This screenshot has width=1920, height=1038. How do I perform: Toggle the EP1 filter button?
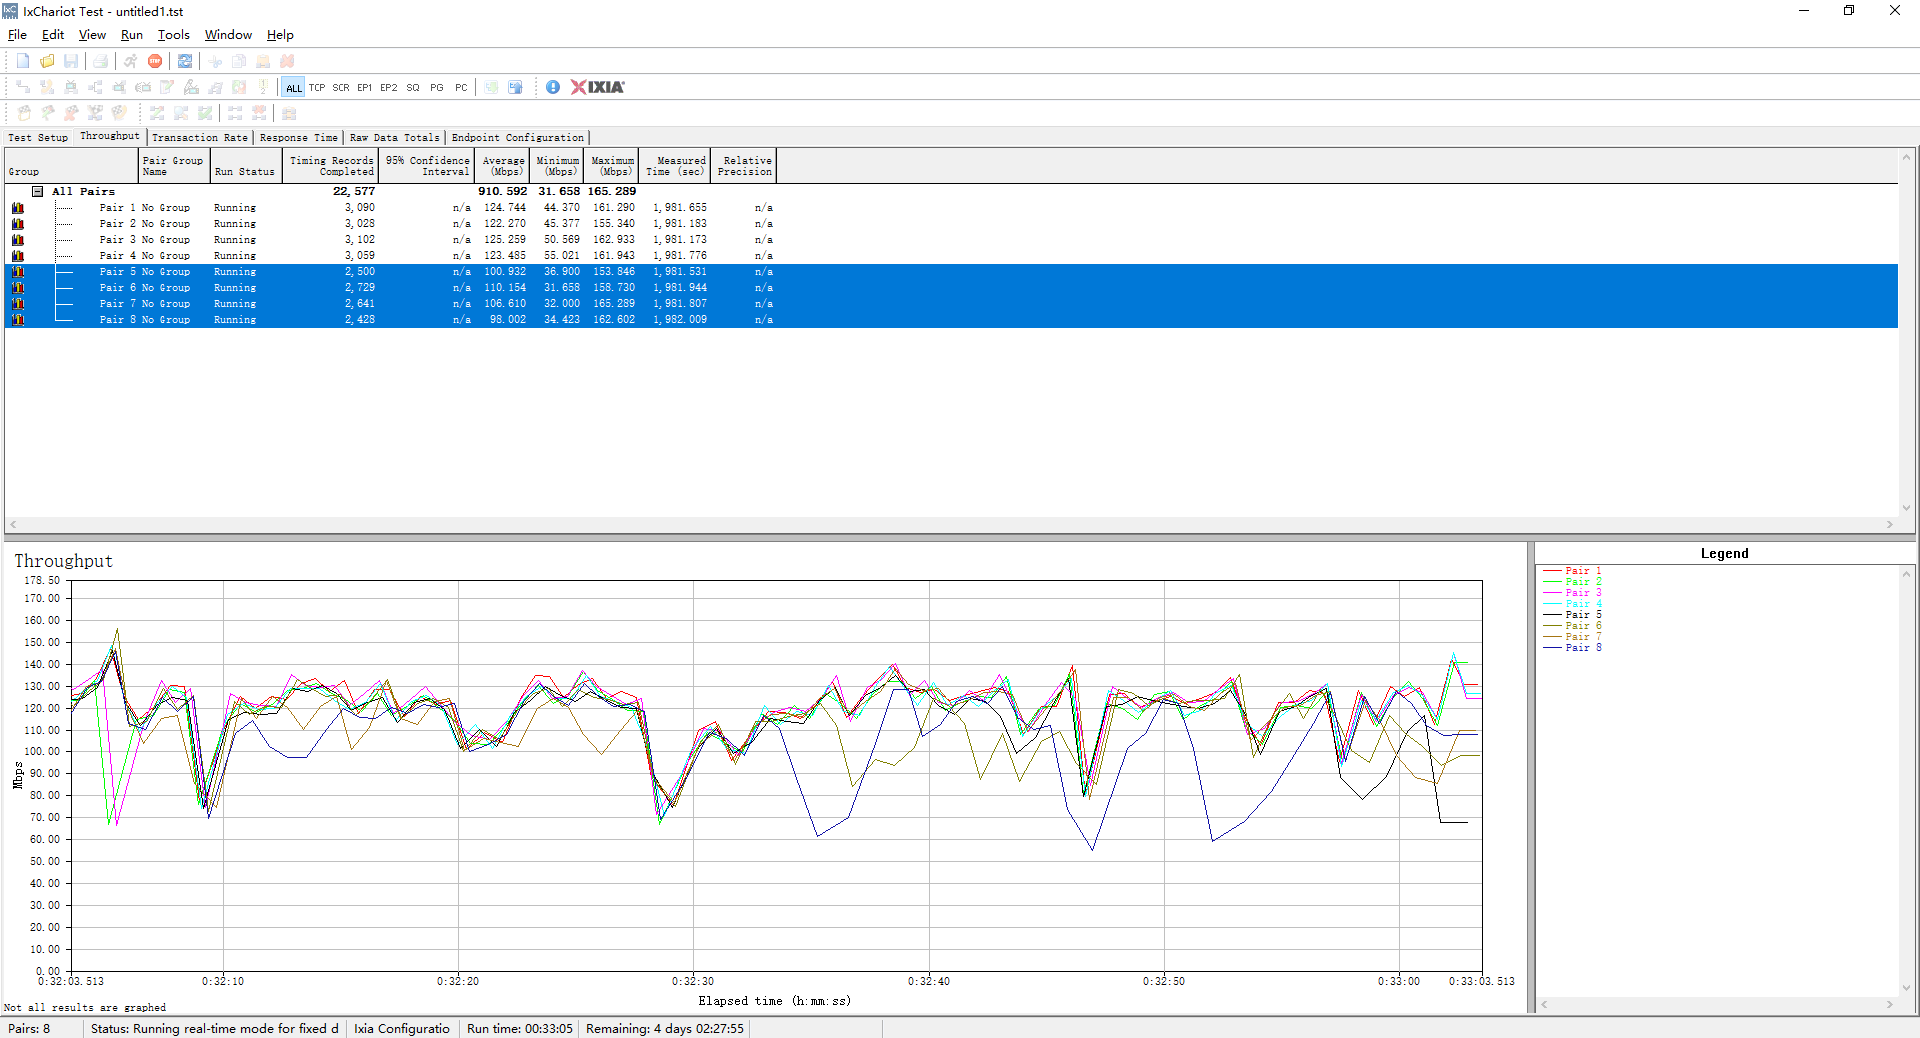point(365,87)
